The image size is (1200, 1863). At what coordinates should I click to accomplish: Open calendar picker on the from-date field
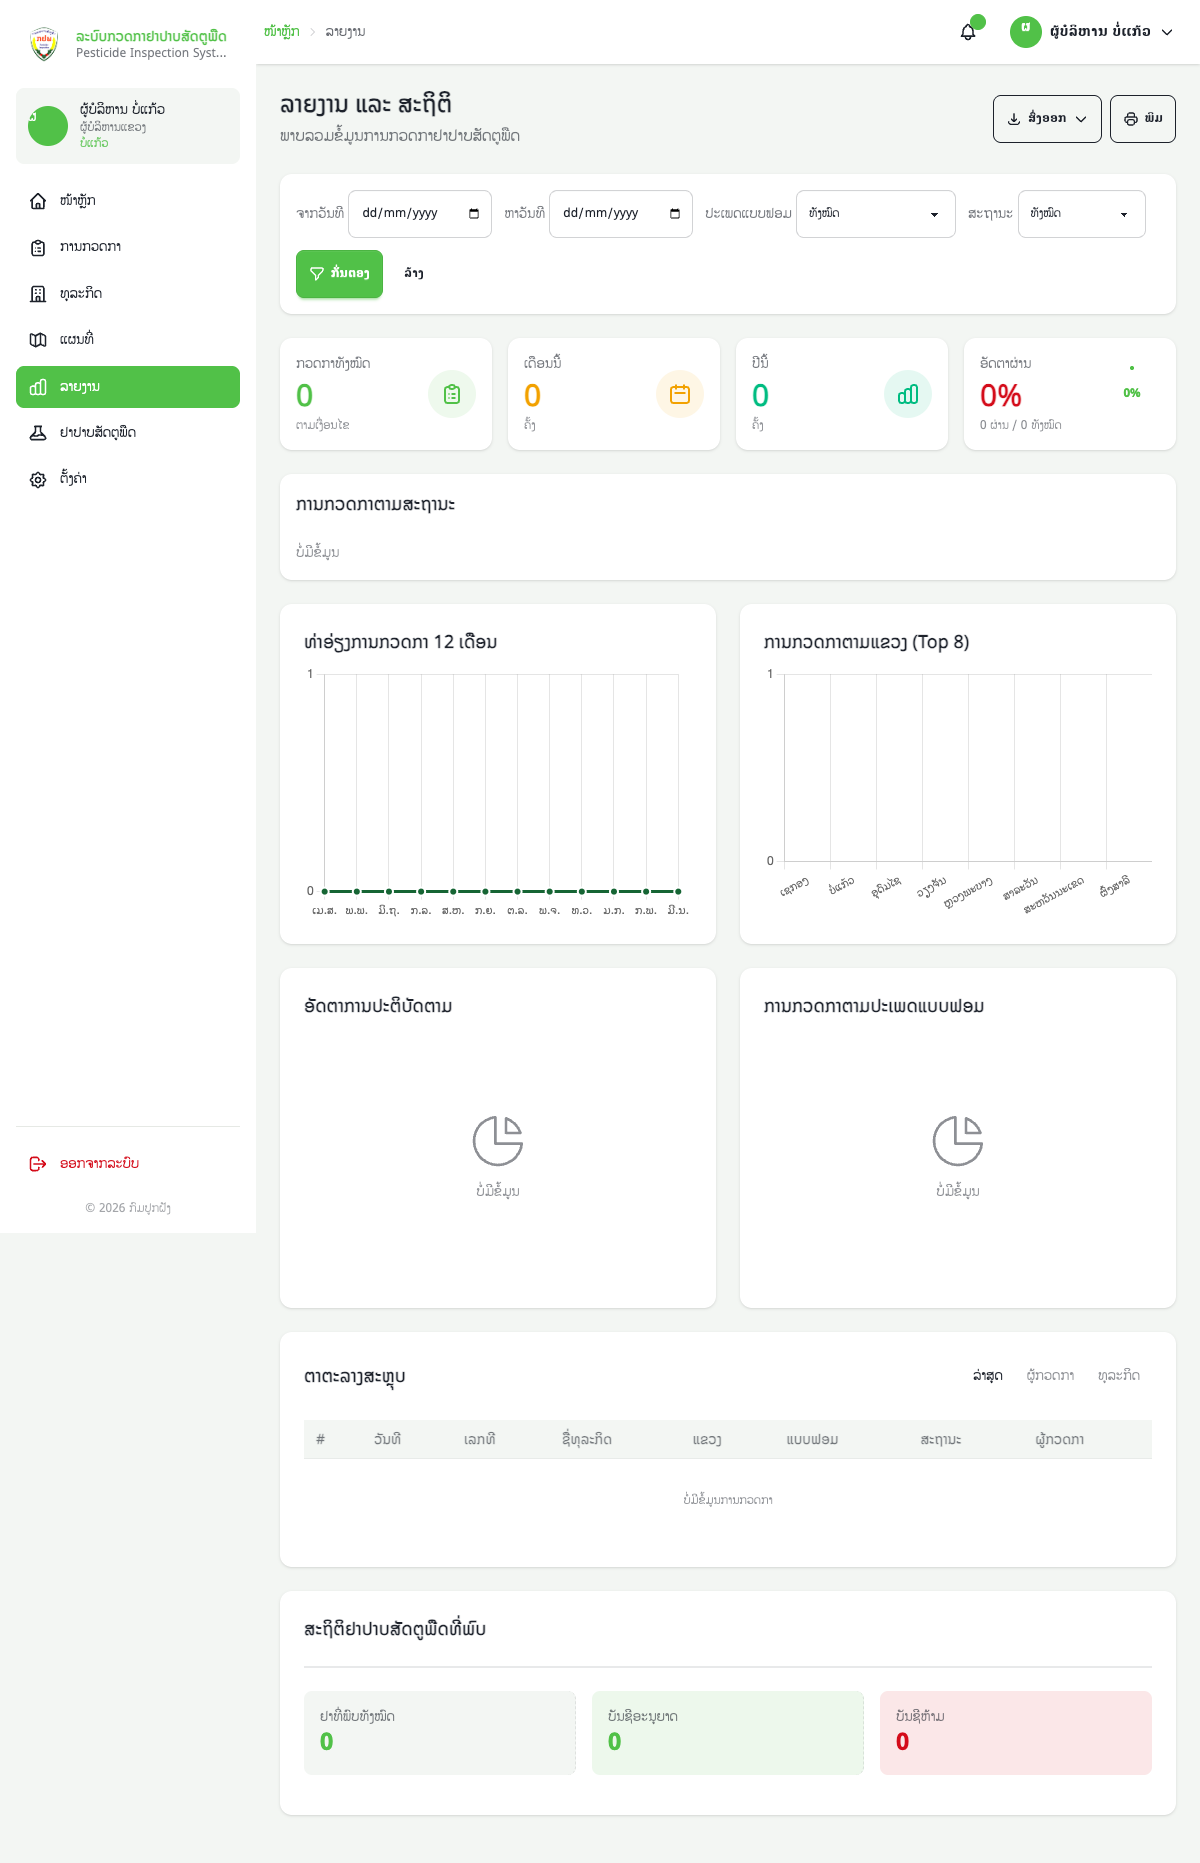pyautogui.click(x=474, y=214)
